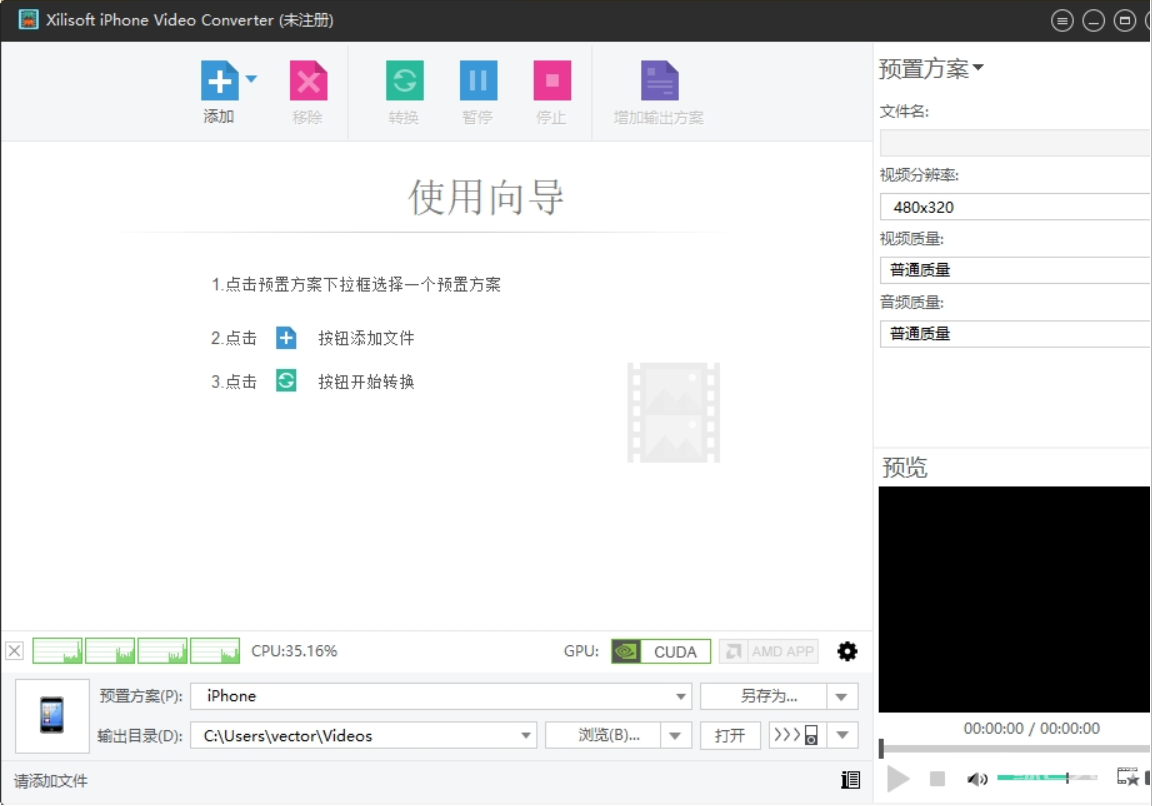Click the snapshot icon in preview controls

click(x=1127, y=777)
